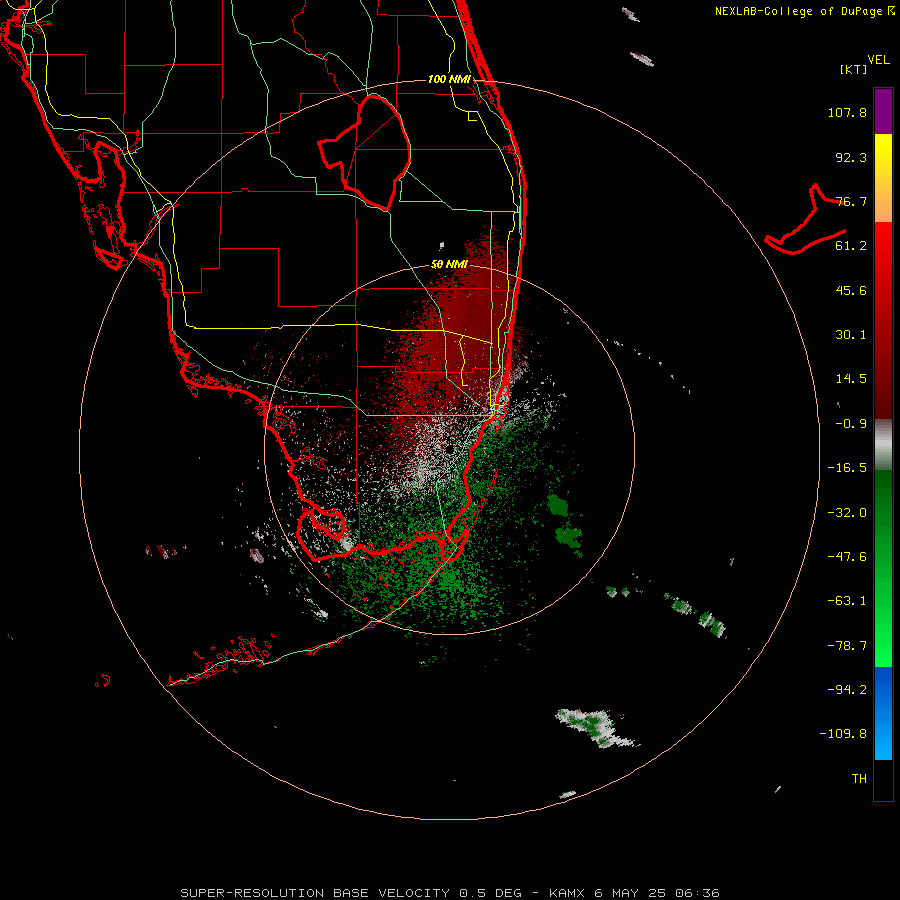Click the -0.9 scale value
Screen dimensions: 900x900
[851, 424]
